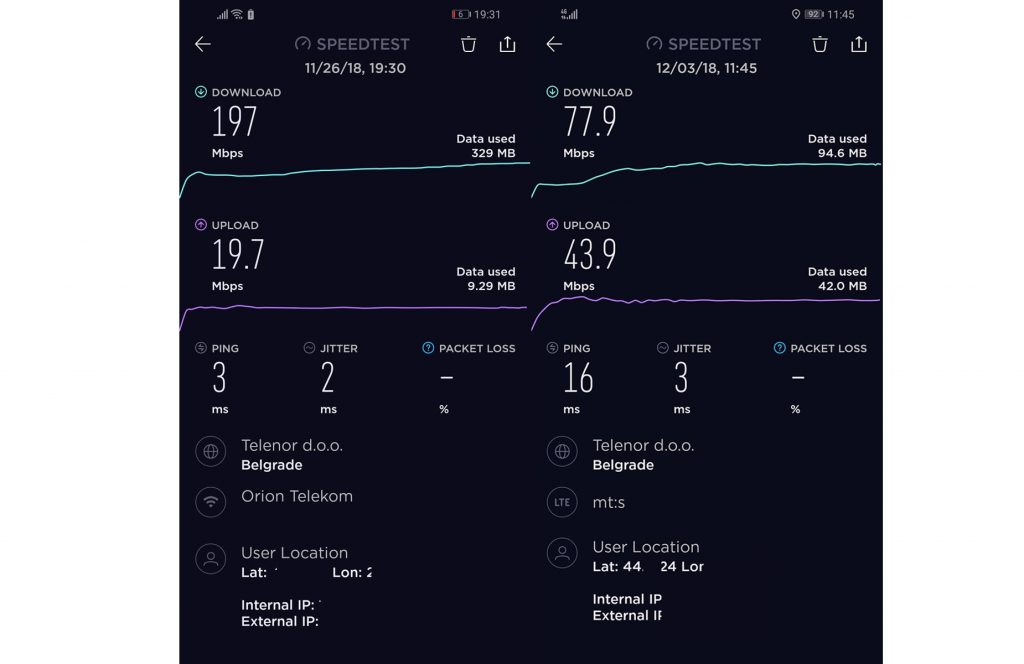Tap the mt:s carrier name

(609, 502)
